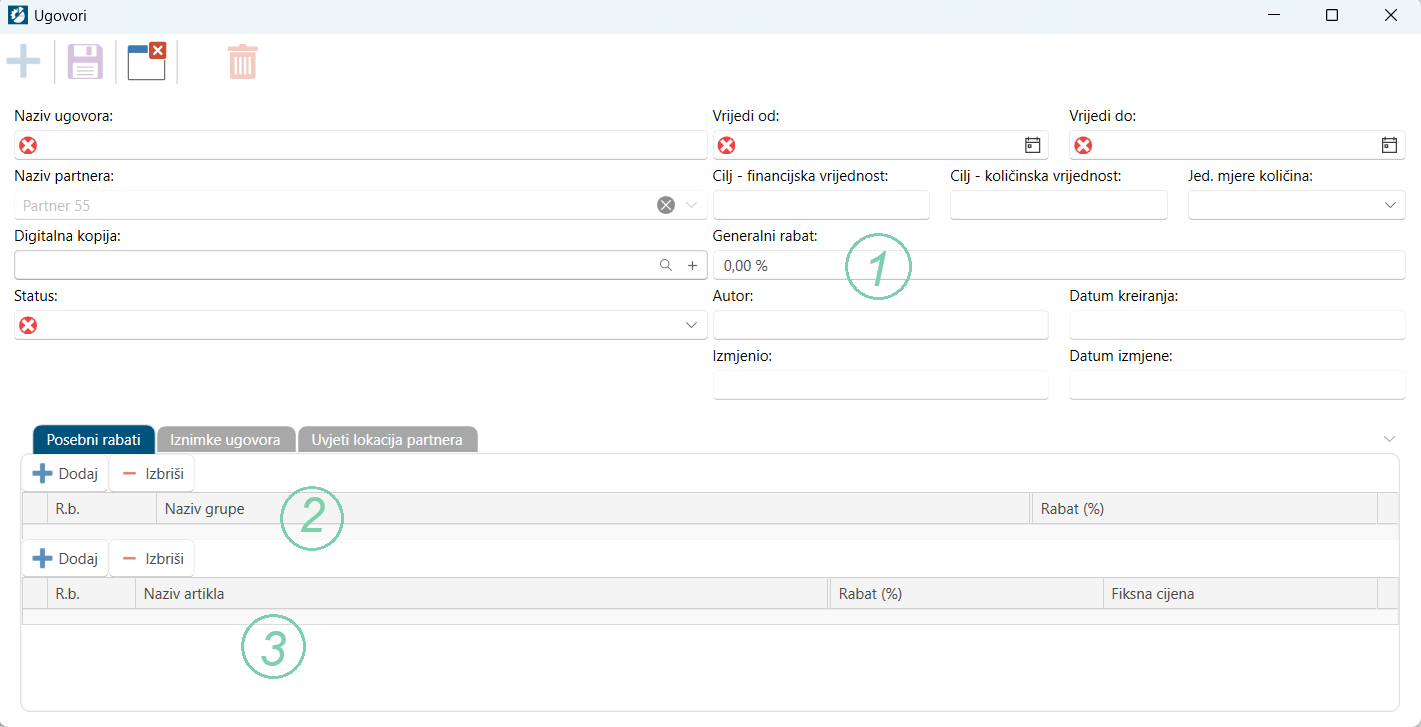1421x727 pixels.
Task: Click the error icon in Naziv ugovora
Action: pyautogui.click(x=28, y=146)
